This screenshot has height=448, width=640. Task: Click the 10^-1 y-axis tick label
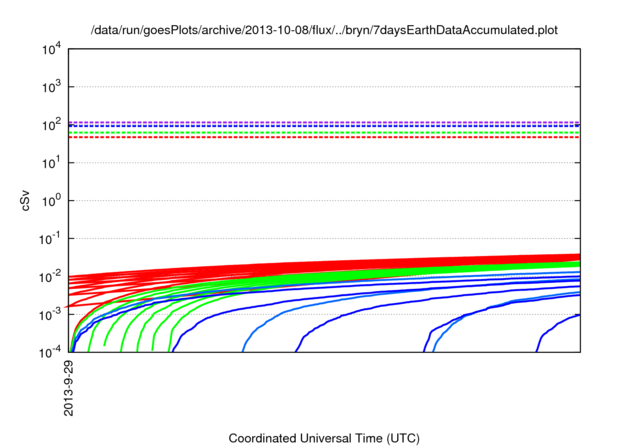tap(49, 238)
